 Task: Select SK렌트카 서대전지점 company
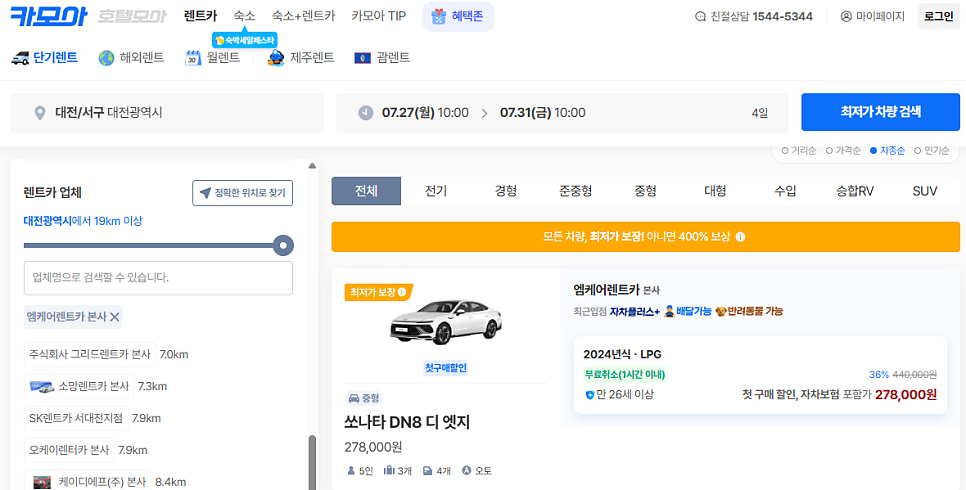(x=76, y=418)
